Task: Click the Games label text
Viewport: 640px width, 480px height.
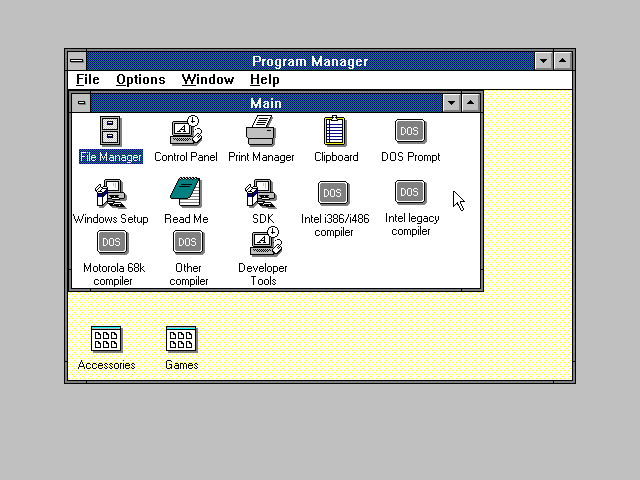Action: pyautogui.click(x=182, y=365)
